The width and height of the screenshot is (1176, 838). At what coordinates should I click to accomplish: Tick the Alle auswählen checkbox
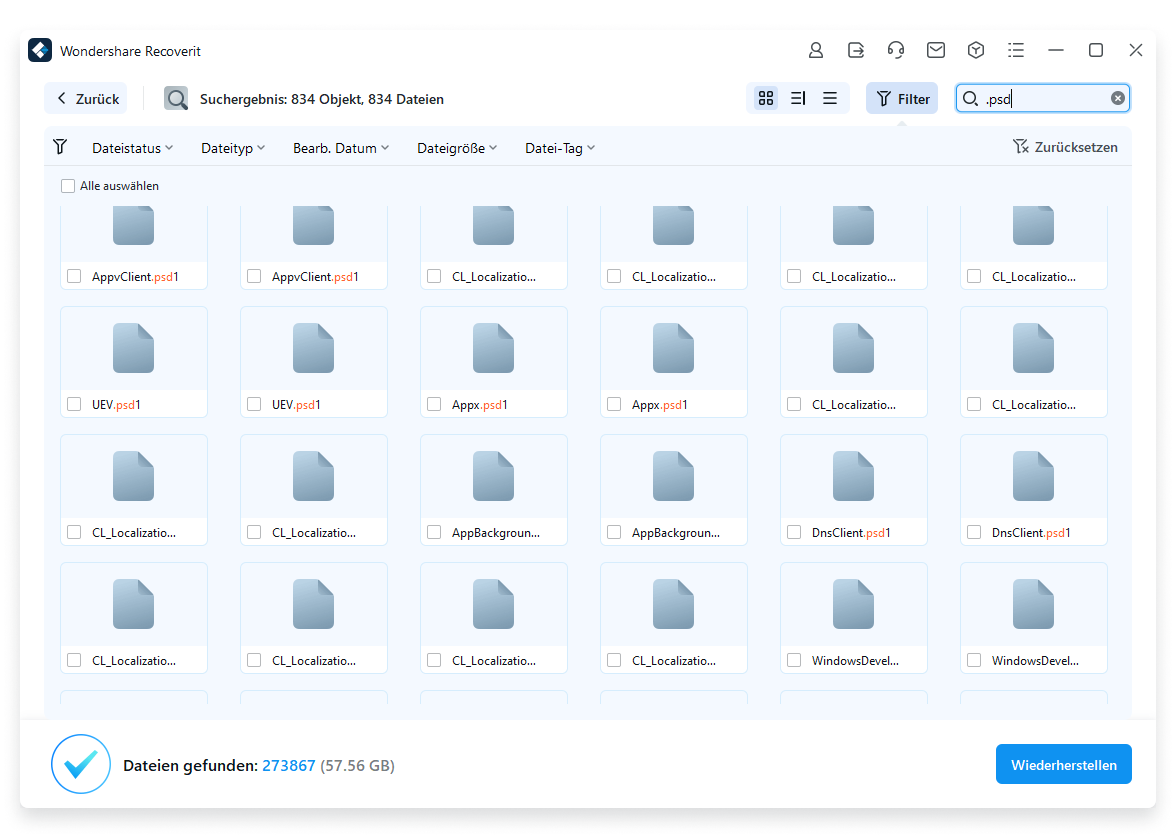68,186
